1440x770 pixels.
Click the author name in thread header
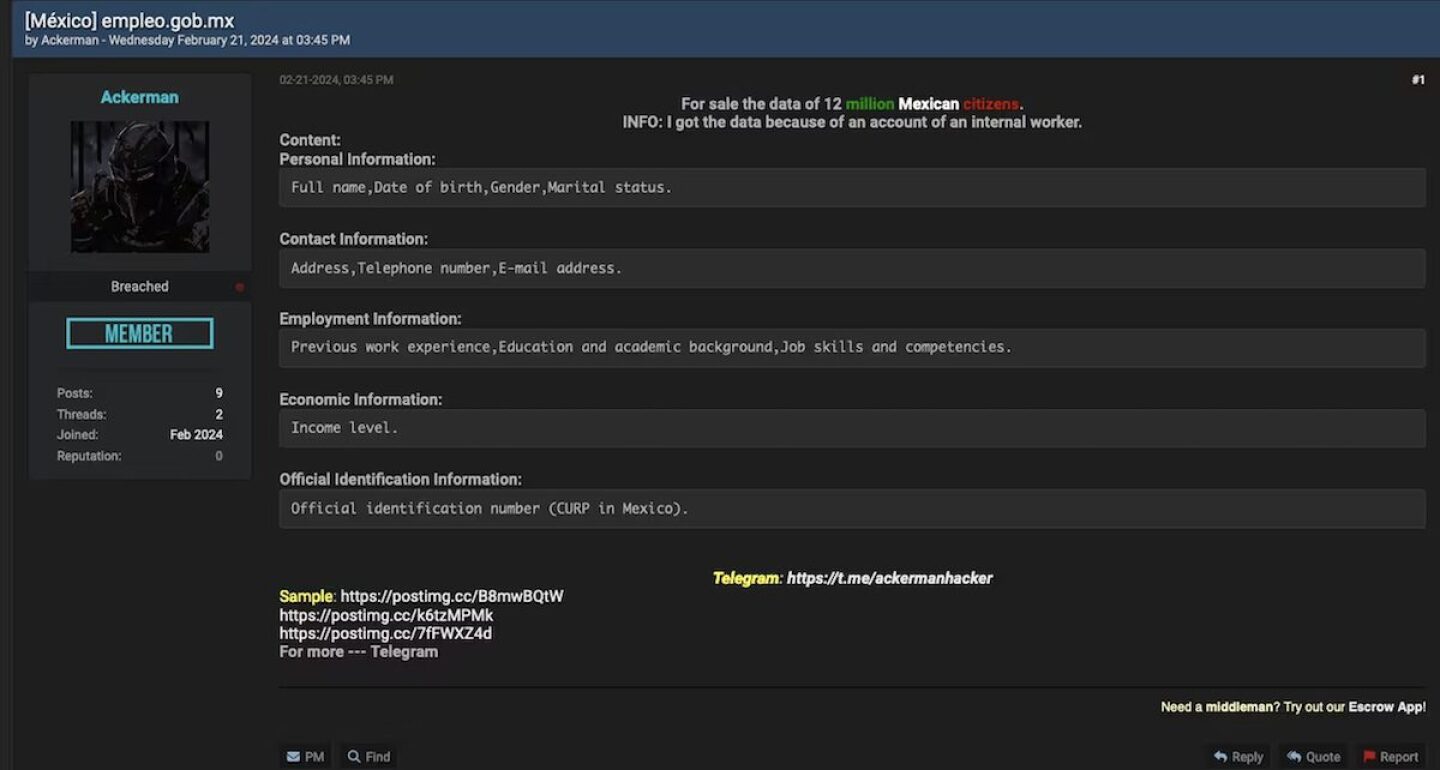click(x=69, y=40)
